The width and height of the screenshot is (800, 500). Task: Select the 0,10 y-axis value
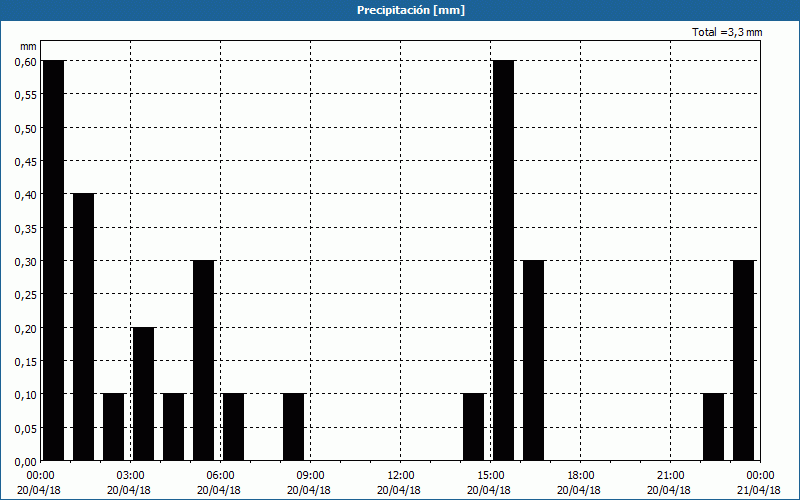click(26, 395)
